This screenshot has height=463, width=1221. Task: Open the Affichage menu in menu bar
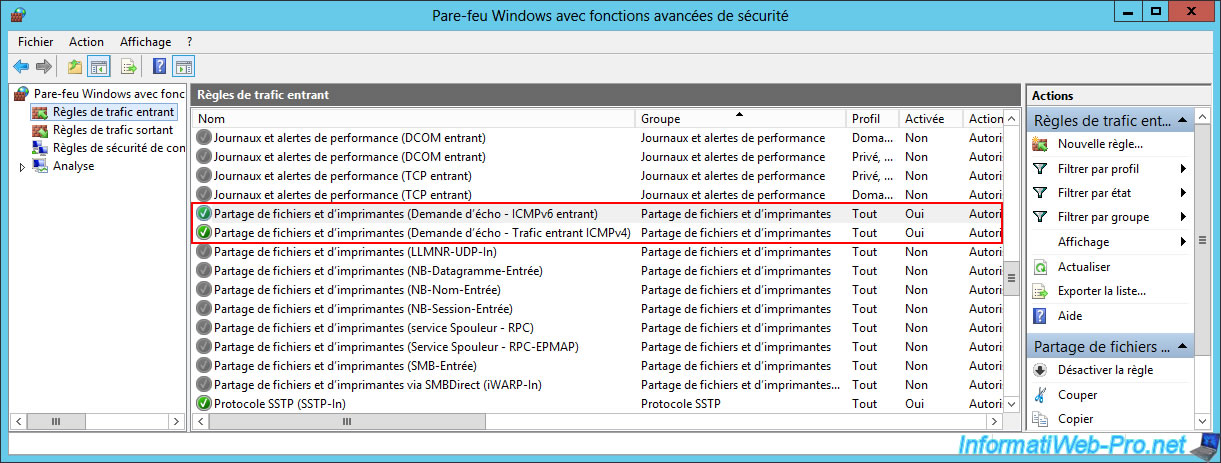click(145, 42)
